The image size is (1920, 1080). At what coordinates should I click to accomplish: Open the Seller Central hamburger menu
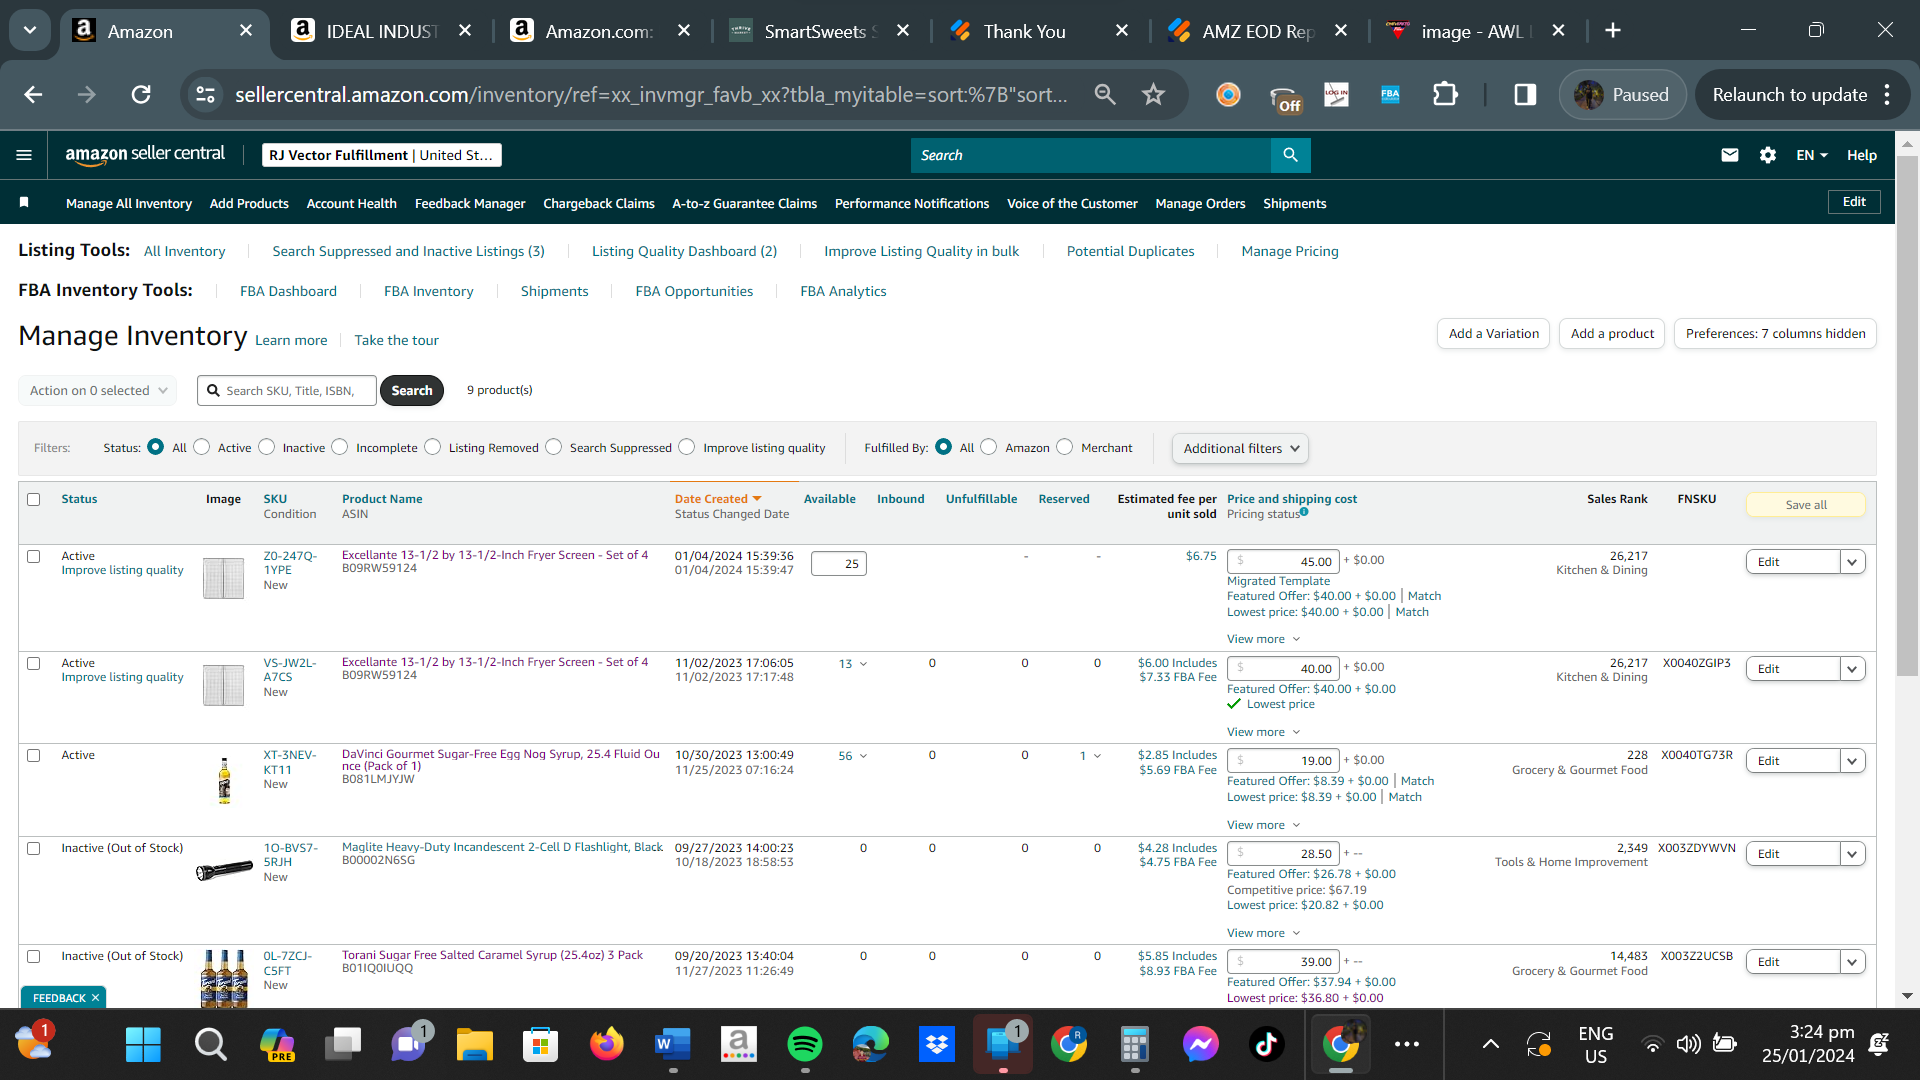point(24,155)
